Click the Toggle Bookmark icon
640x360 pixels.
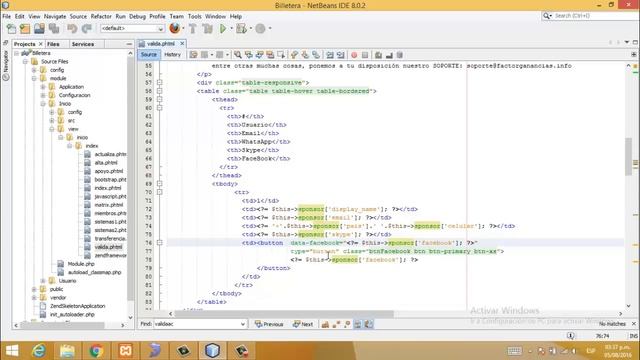pos(316,55)
